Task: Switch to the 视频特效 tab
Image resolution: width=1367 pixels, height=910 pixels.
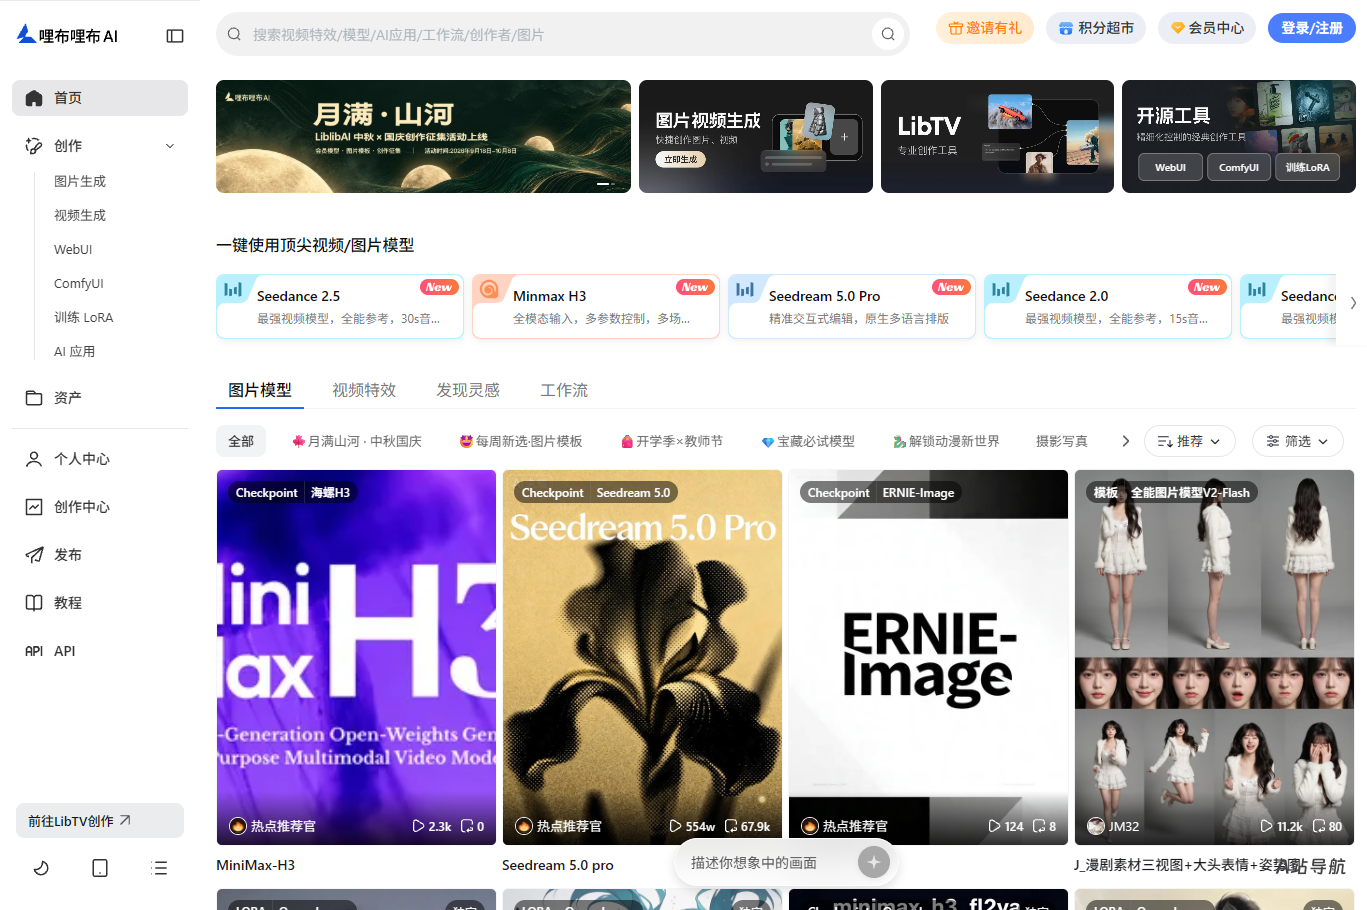Action: point(364,390)
